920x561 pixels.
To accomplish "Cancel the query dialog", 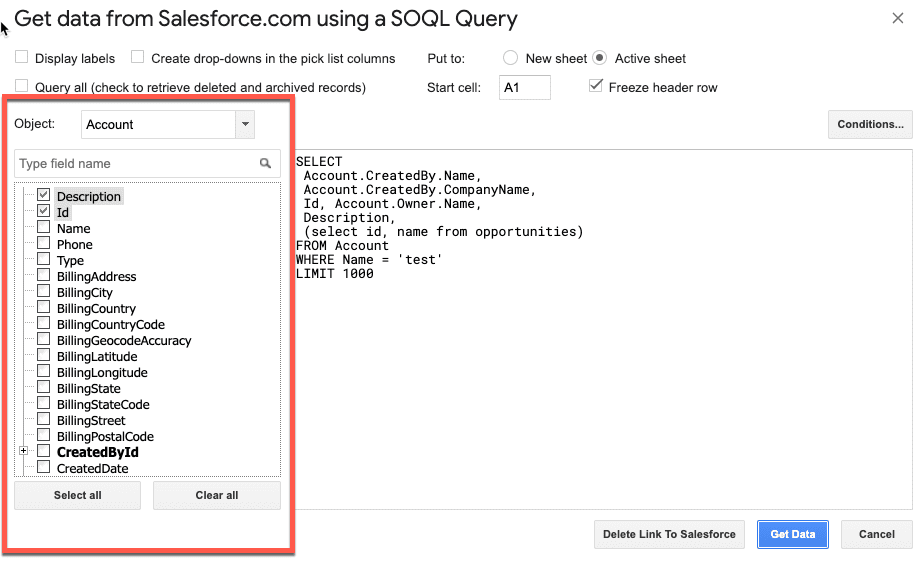I will click(876, 534).
